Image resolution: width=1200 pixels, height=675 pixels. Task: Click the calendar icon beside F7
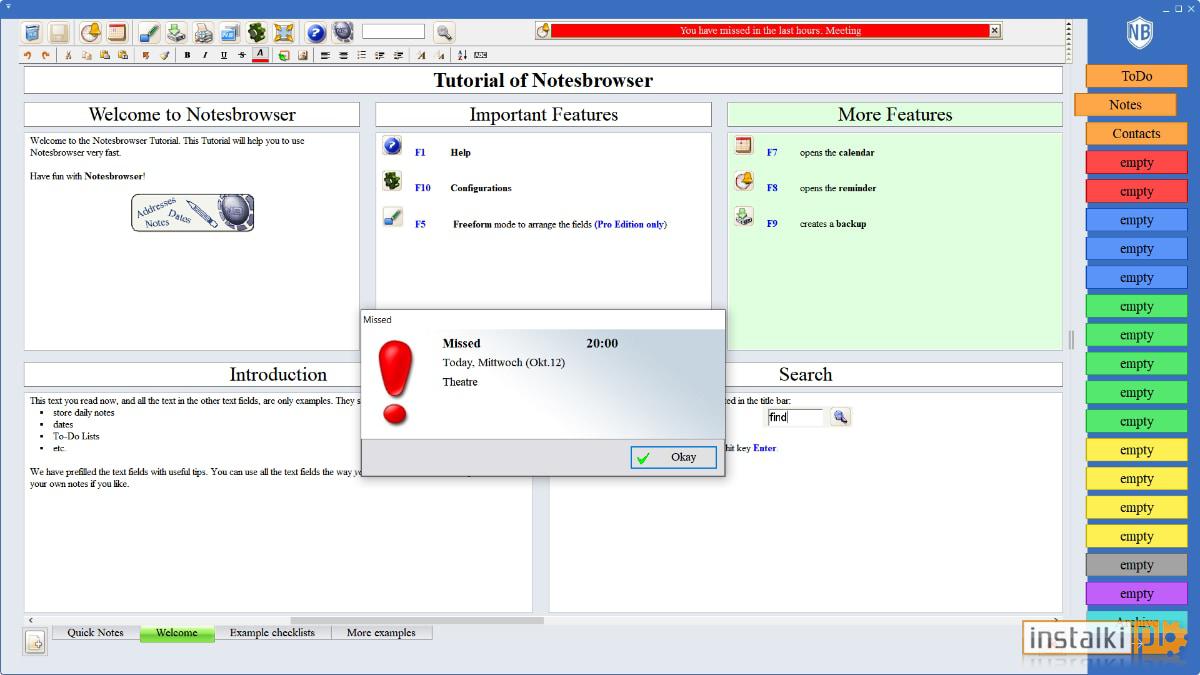tap(743, 146)
